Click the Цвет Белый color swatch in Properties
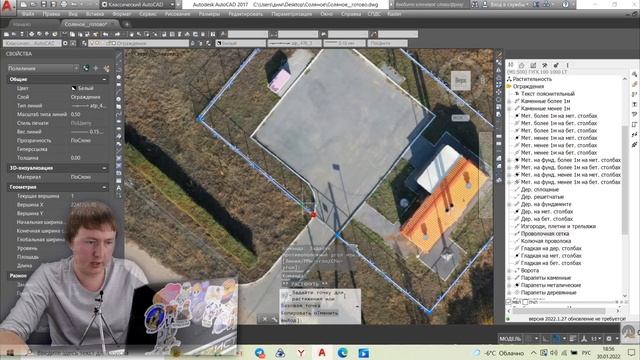Viewport: 640px width, 360px height. [74, 88]
